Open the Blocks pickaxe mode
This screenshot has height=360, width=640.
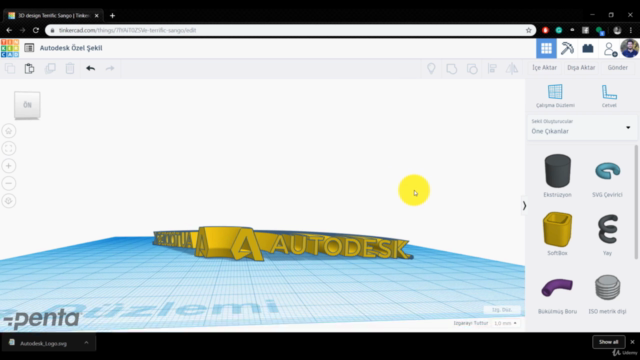click(x=567, y=49)
